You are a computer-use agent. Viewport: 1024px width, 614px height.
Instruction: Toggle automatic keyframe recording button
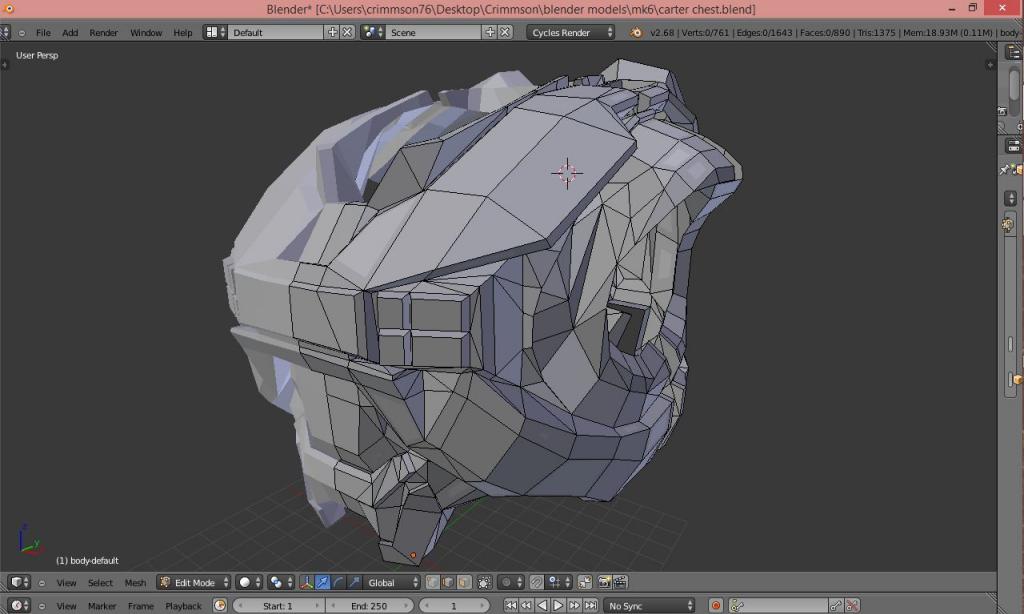click(716, 606)
